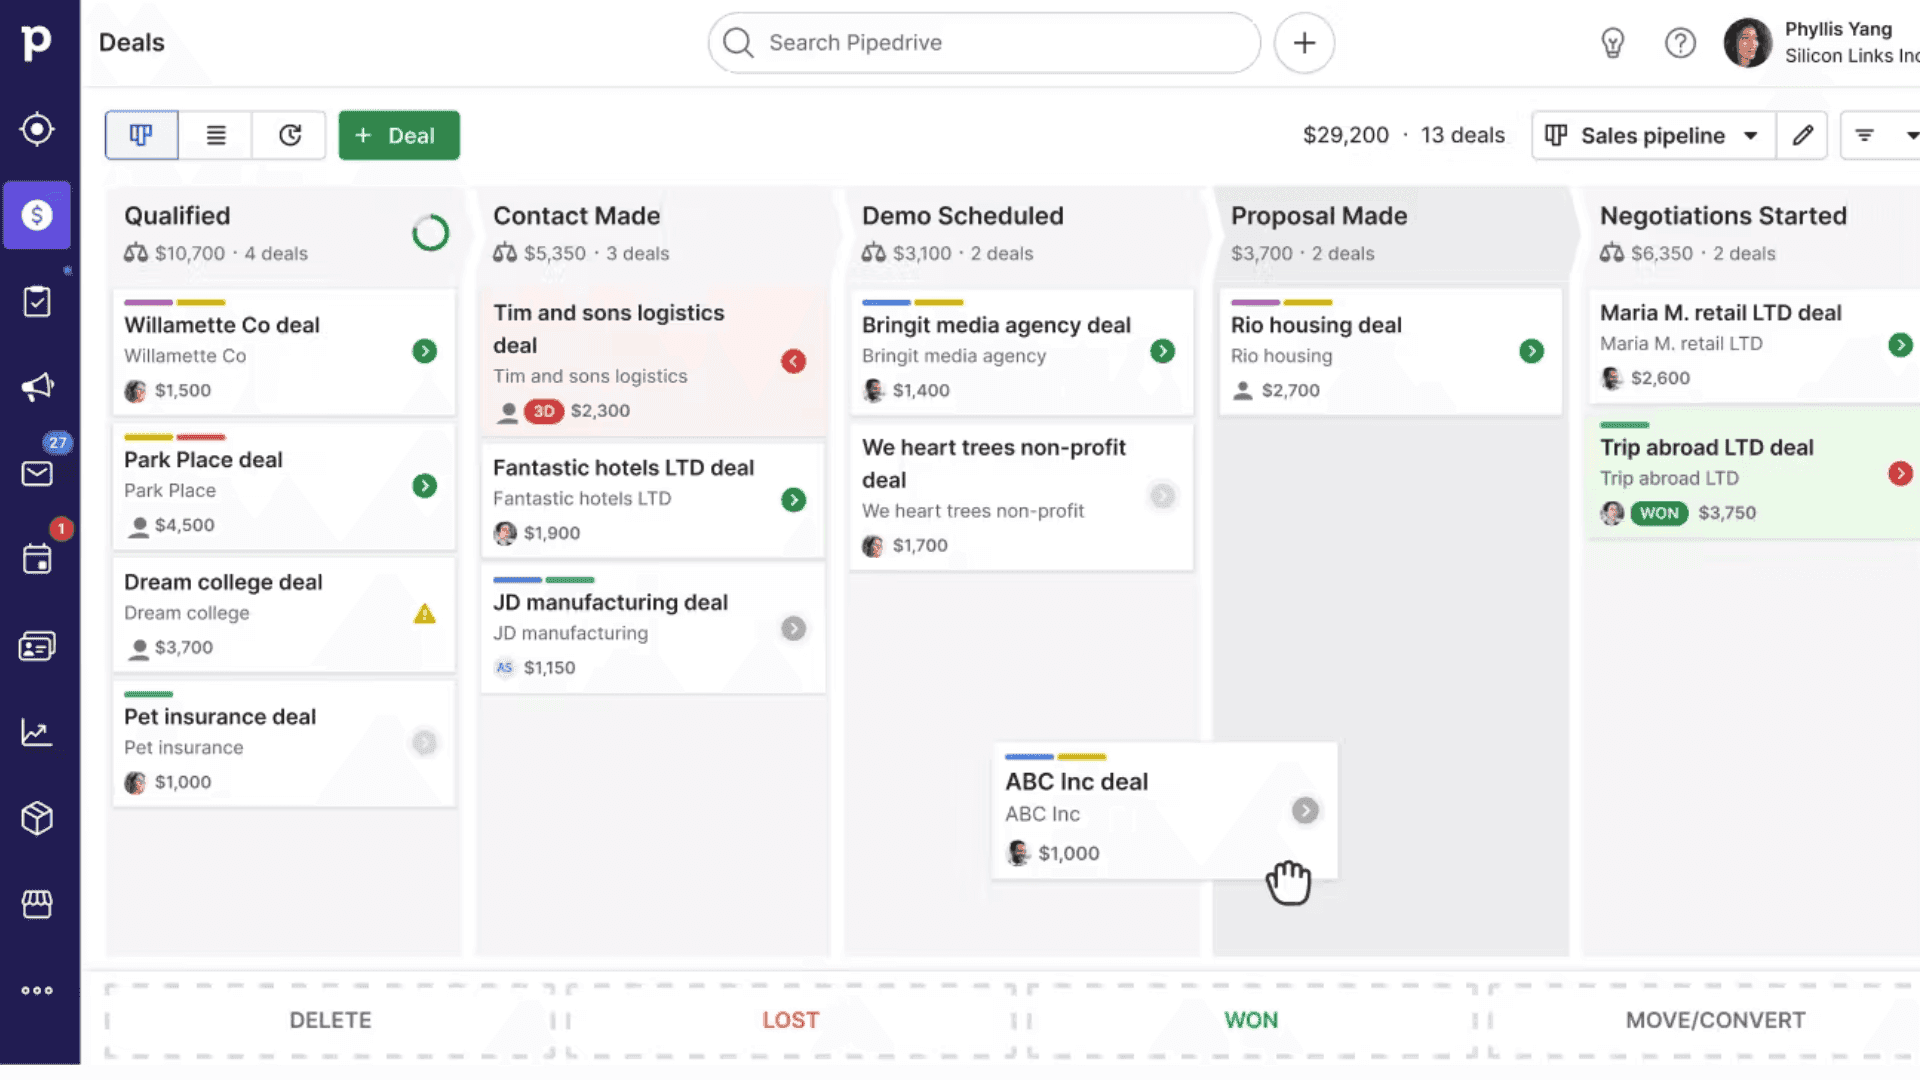Image resolution: width=1920 pixels, height=1080 pixels.
Task: Click the AS owner avatar on JD manufacturing
Action: 505,667
